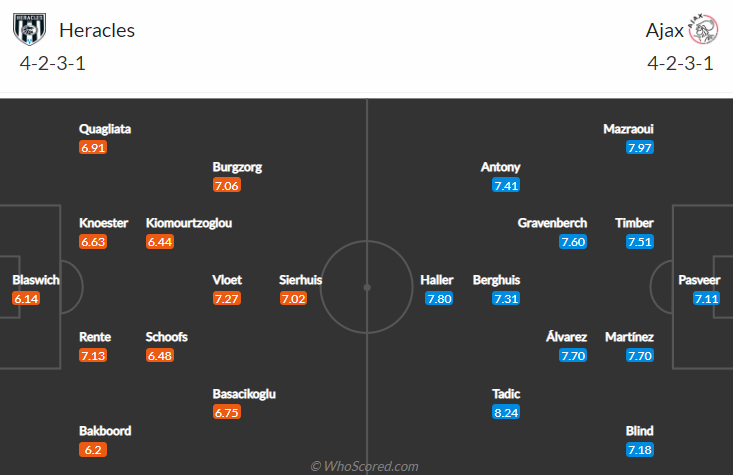Select Blind's 7.18 rating badge

point(640,450)
